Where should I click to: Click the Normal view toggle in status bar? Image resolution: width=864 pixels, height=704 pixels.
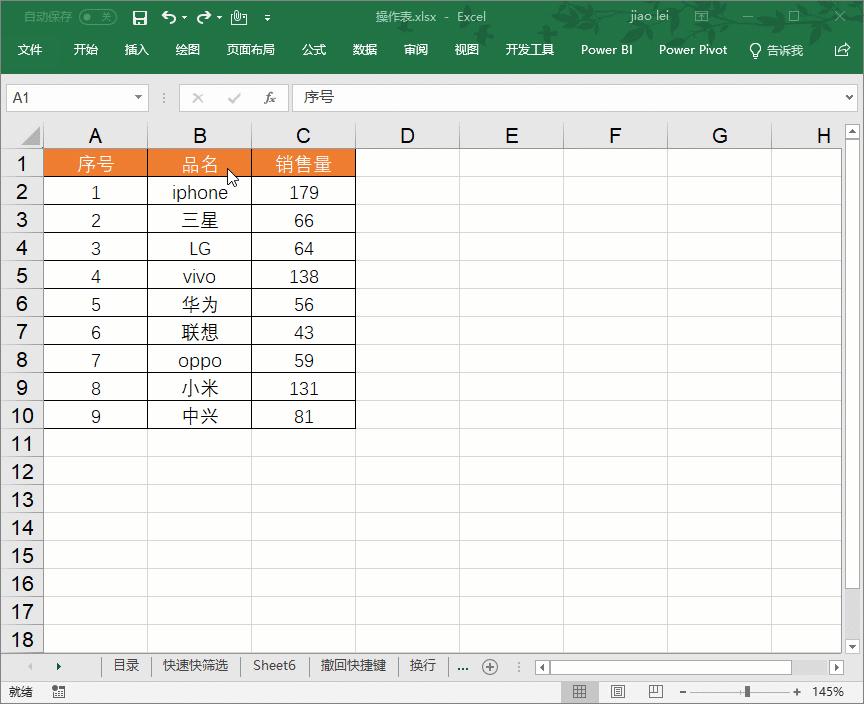[x=580, y=691]
